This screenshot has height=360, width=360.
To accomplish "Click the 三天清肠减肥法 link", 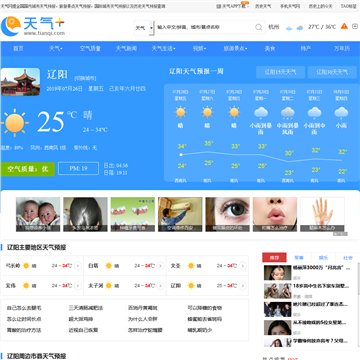I will click(86, 308).
